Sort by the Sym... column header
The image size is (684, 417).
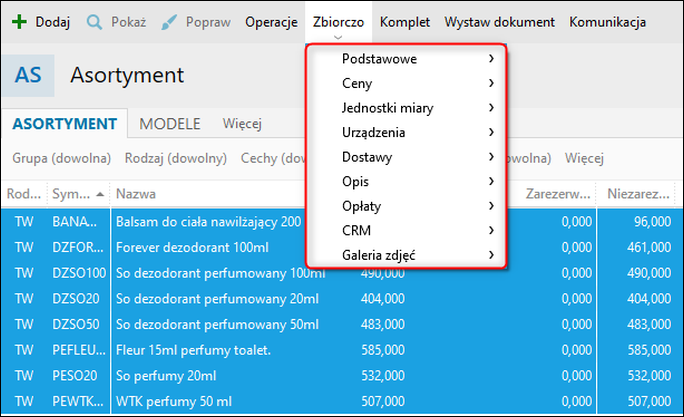[79, 194]
